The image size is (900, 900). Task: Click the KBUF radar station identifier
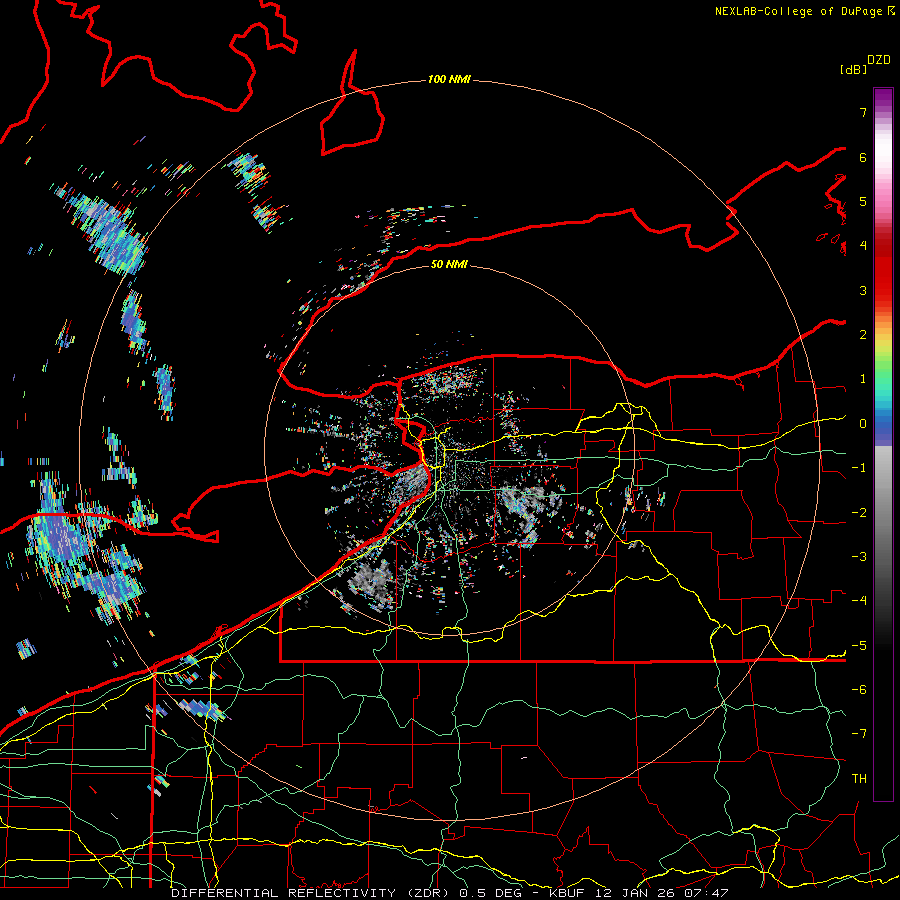pos(569,893)
